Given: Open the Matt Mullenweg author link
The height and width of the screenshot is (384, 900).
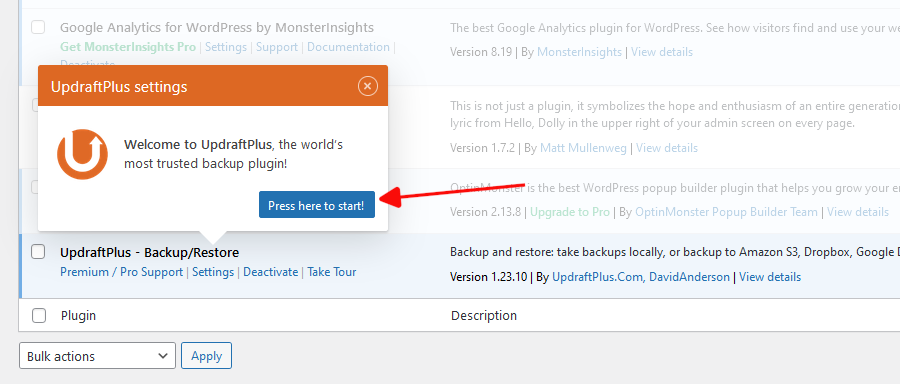Looking at the screenshot, I should (584, 148).
